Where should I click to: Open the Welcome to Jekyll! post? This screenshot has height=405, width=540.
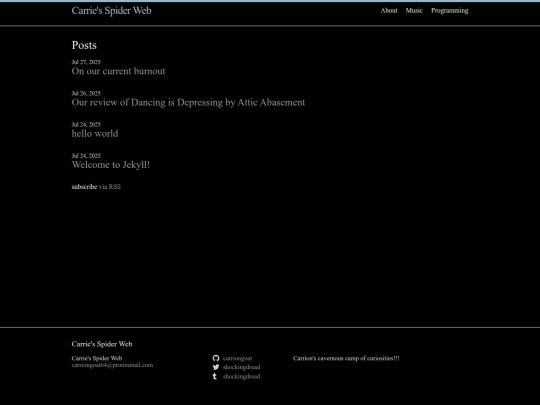111,165
